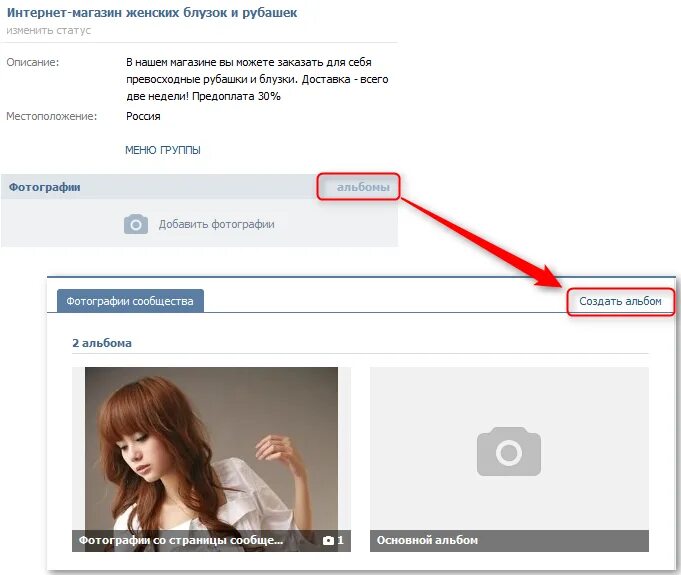Open the МЕНЮ ГРУППЫ link

[x=163, y=150]
